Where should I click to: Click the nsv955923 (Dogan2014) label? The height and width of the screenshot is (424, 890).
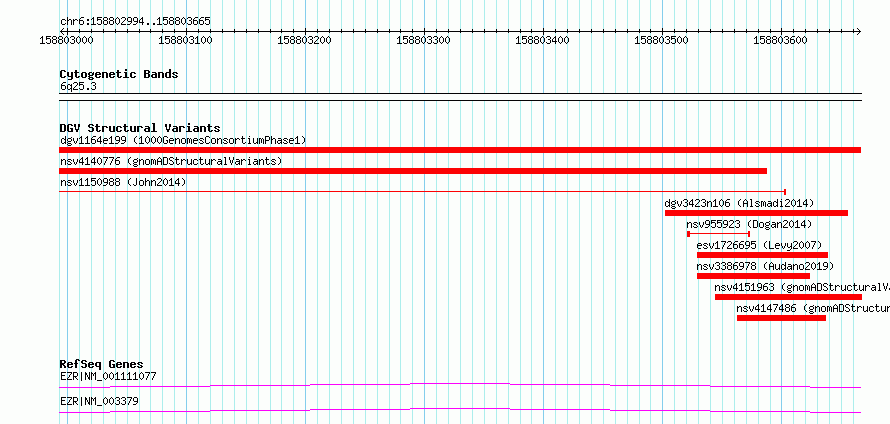pyautogui.click(x=749, y=224)
